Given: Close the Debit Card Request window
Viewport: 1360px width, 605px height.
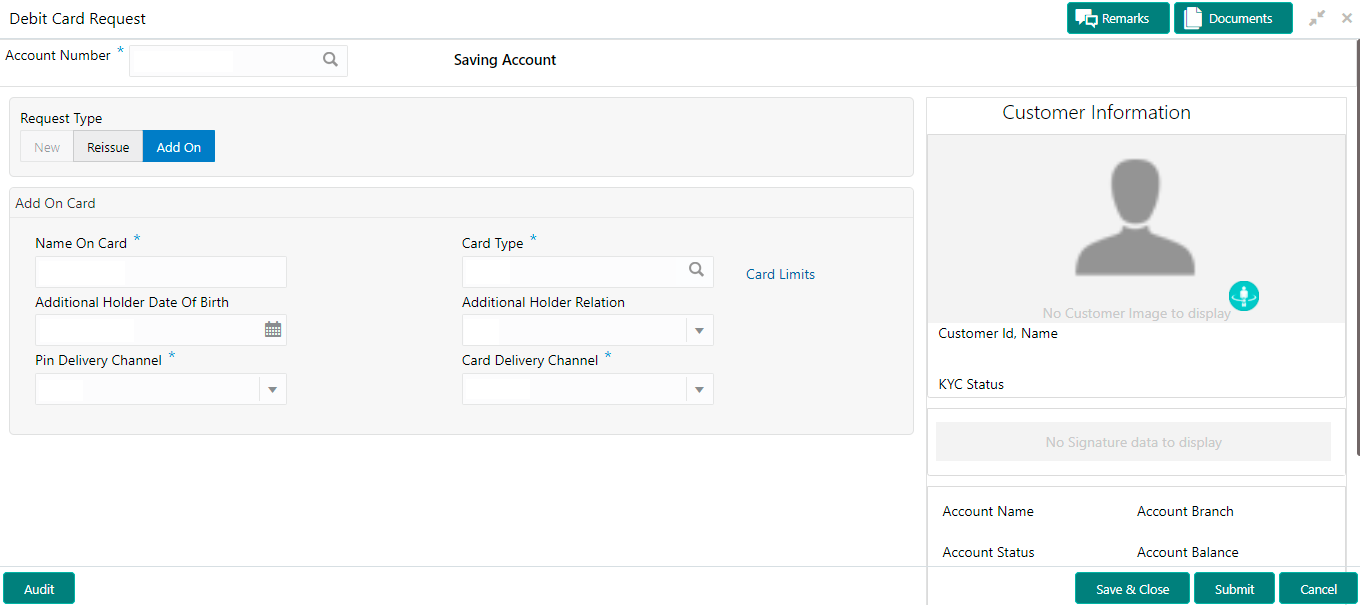Looking at the screenshot, I should [1346, 18].
